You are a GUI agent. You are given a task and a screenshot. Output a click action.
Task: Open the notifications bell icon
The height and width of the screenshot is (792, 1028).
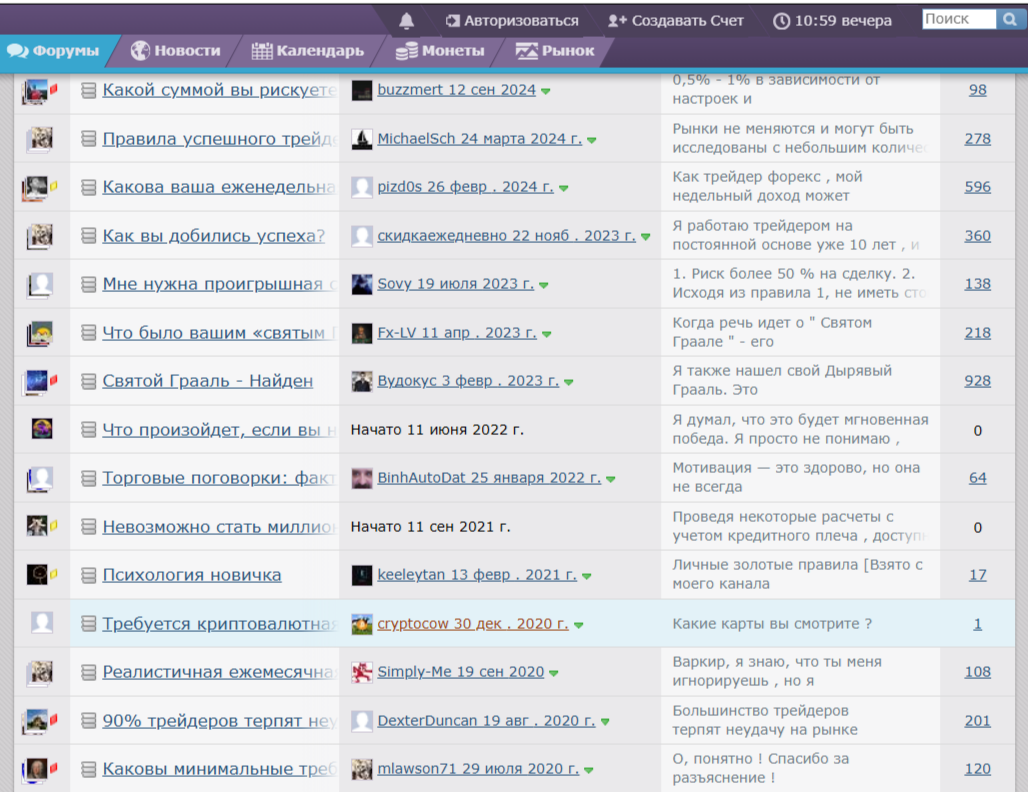(406, 20)
